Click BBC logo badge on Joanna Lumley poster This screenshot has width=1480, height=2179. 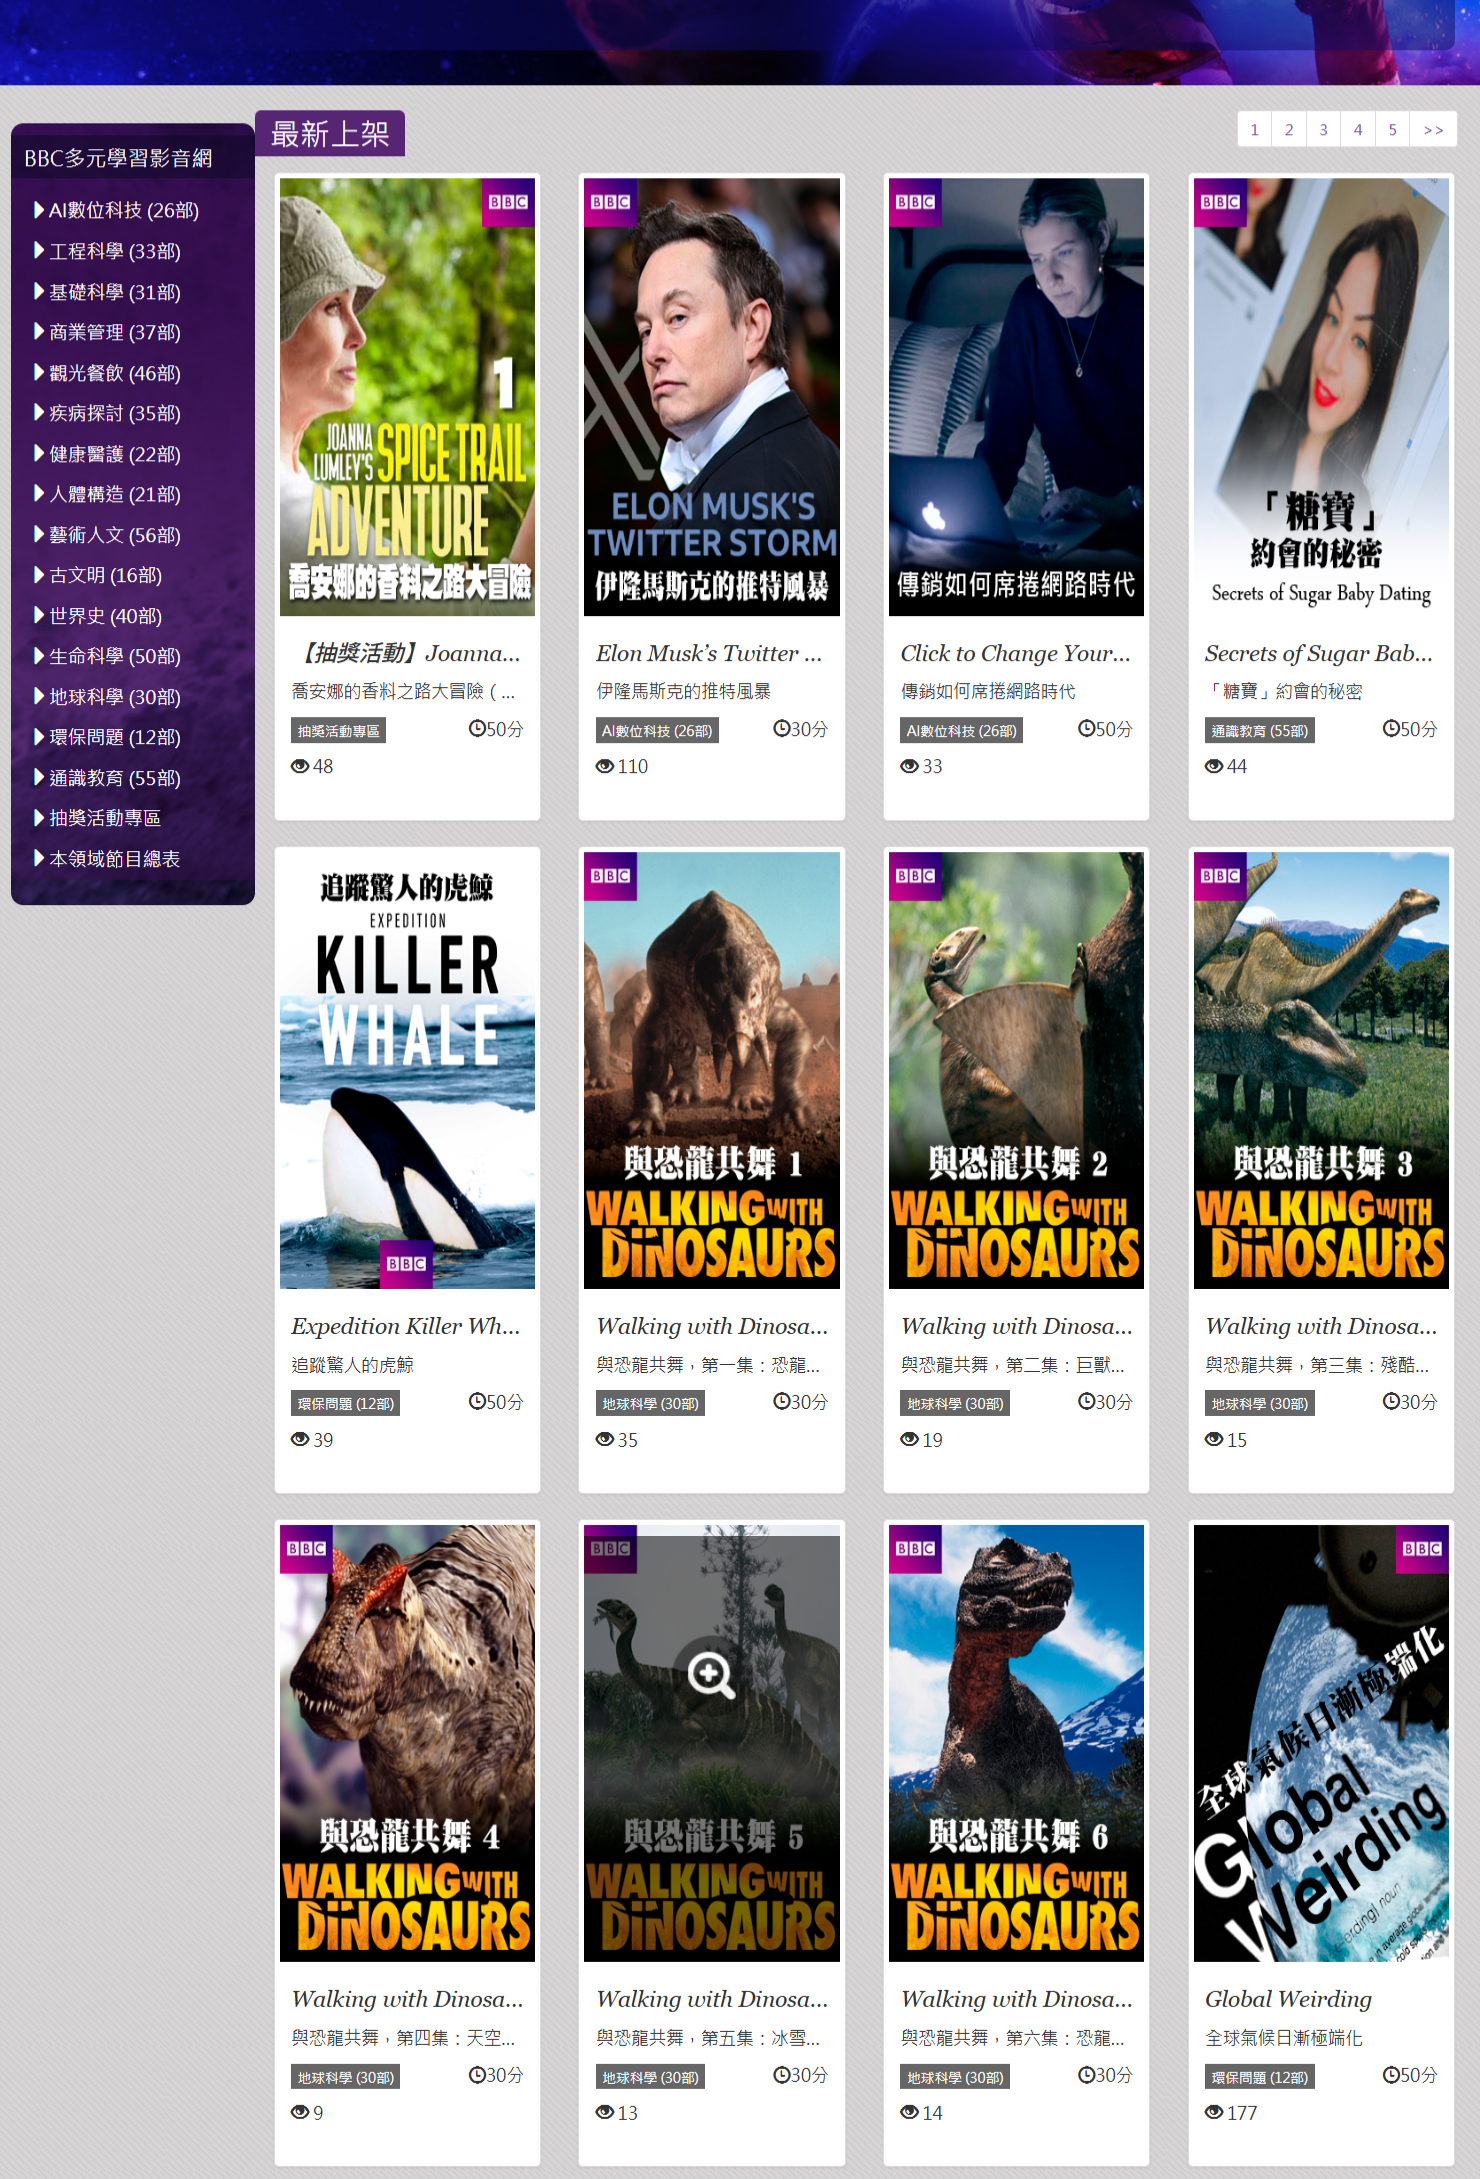coord(508,202)
